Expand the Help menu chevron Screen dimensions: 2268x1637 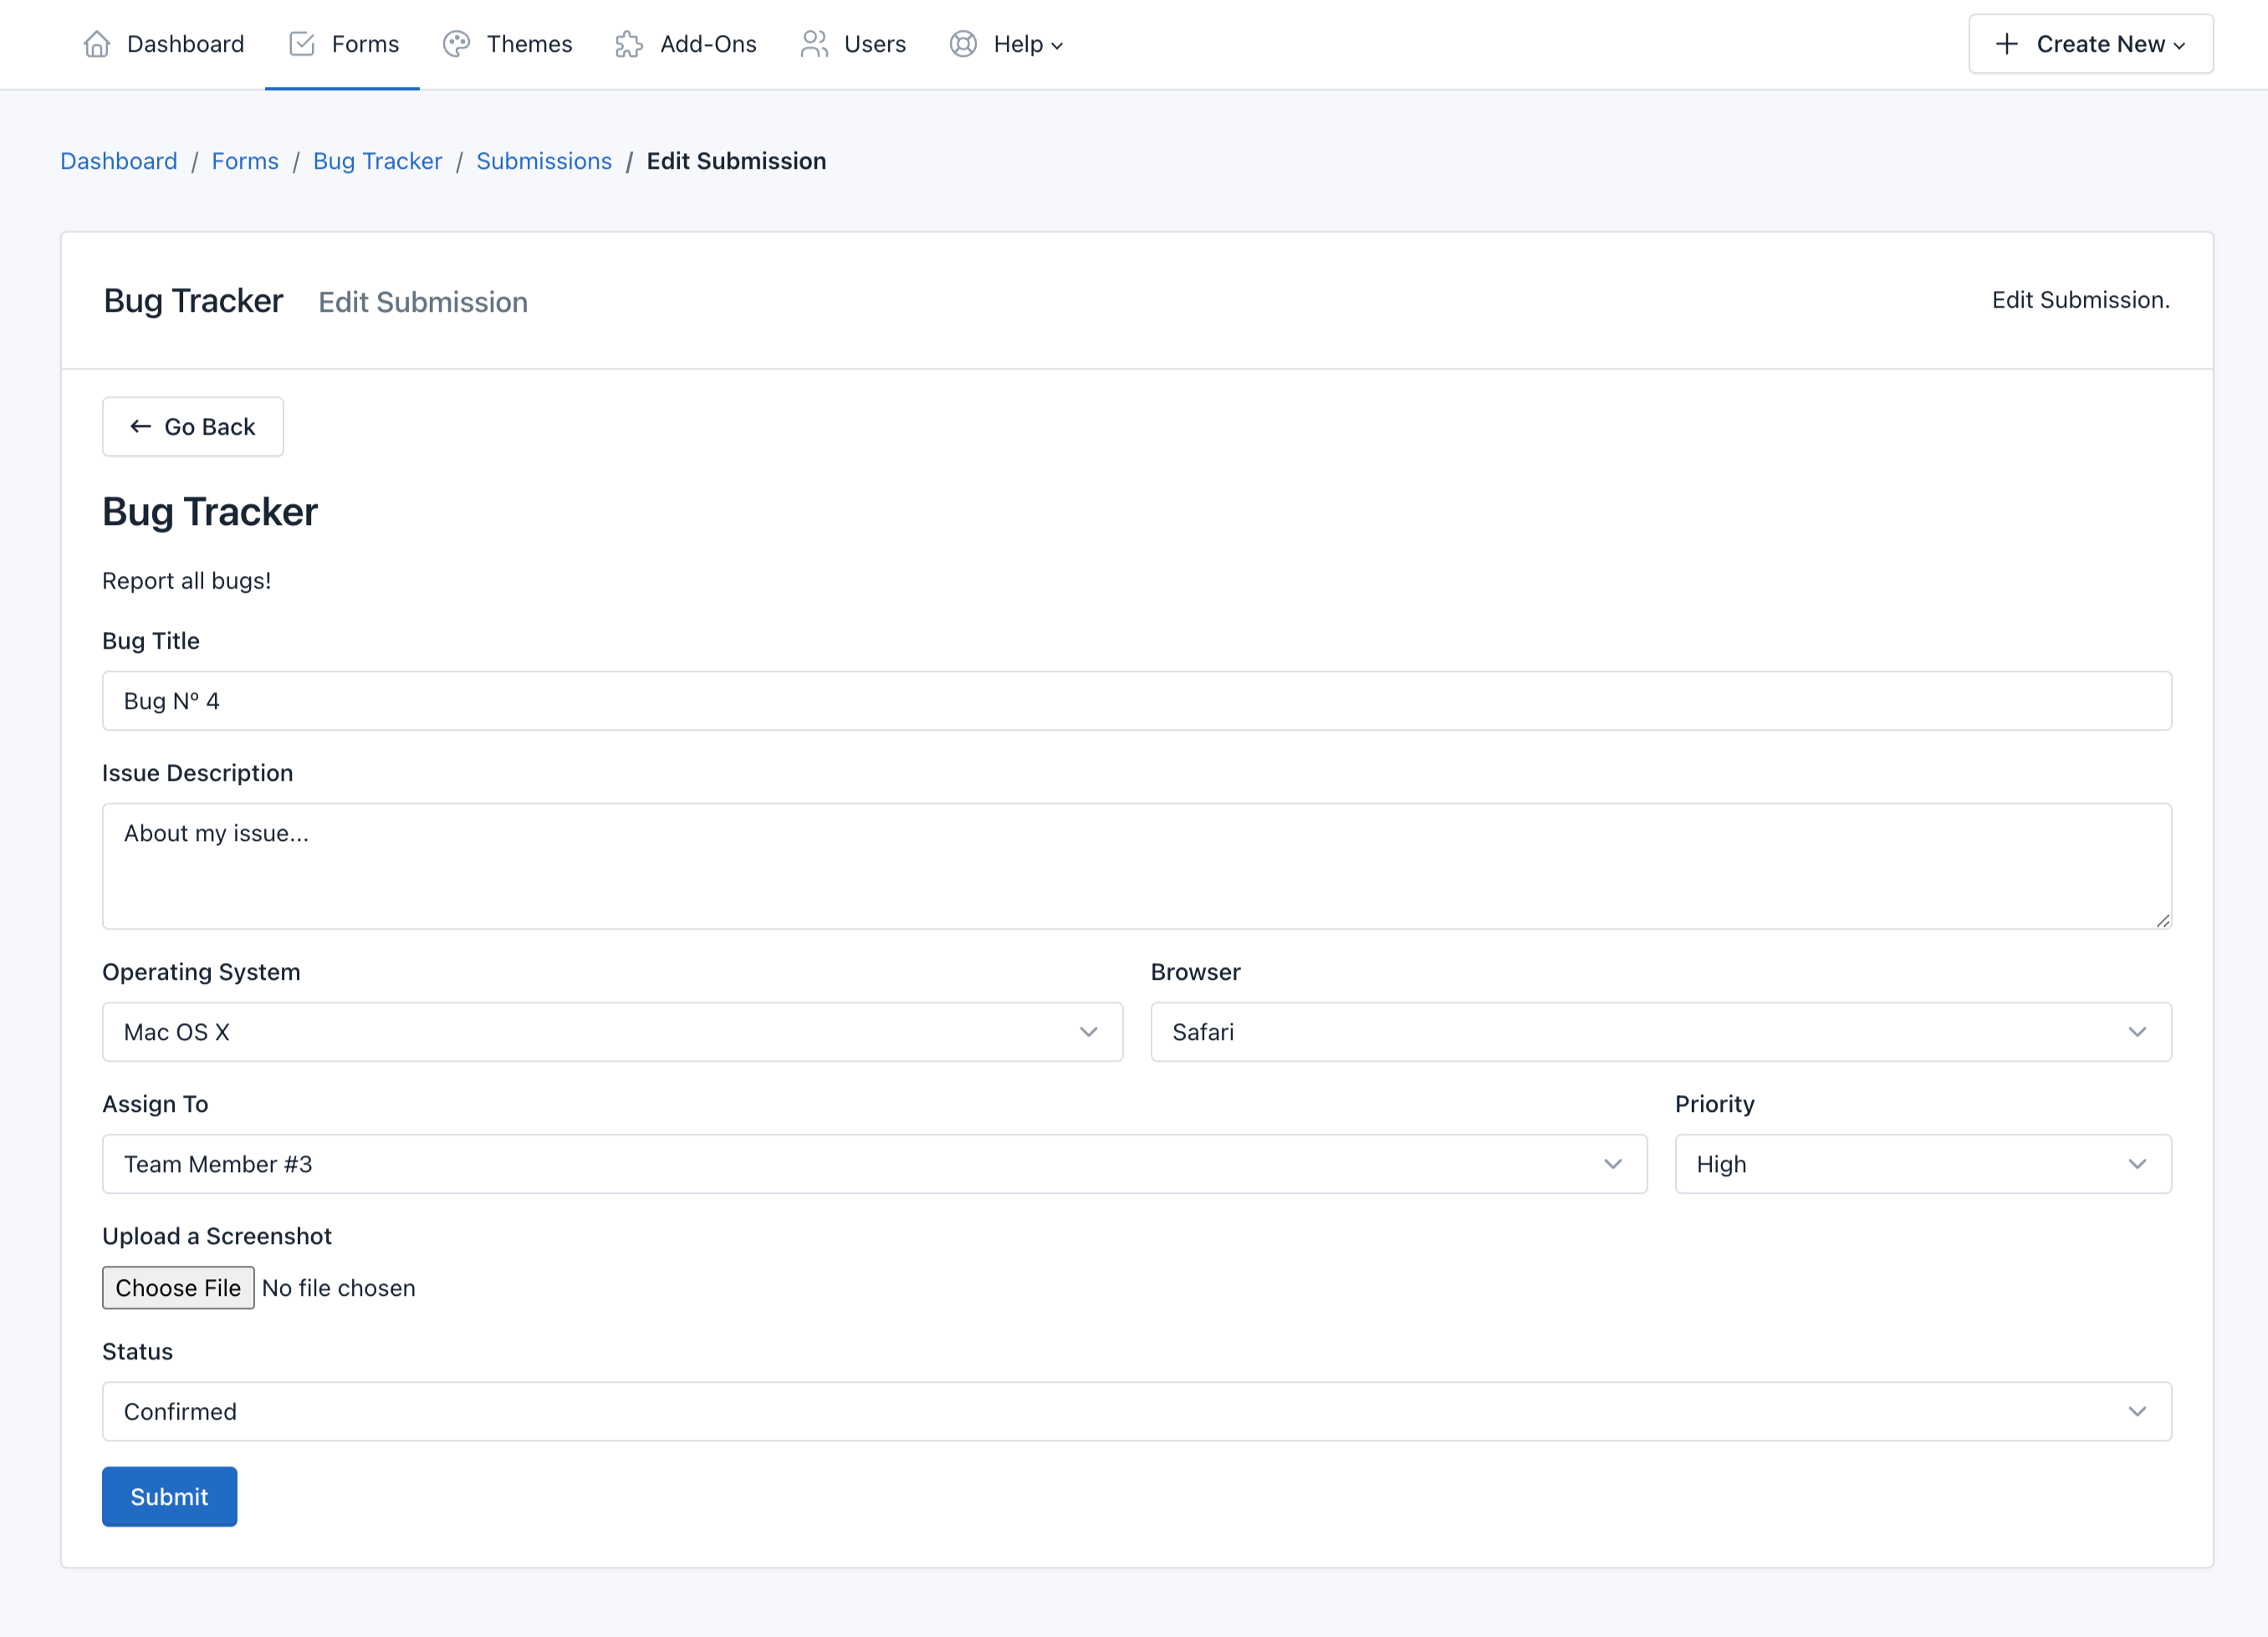tap(1058, 45)
